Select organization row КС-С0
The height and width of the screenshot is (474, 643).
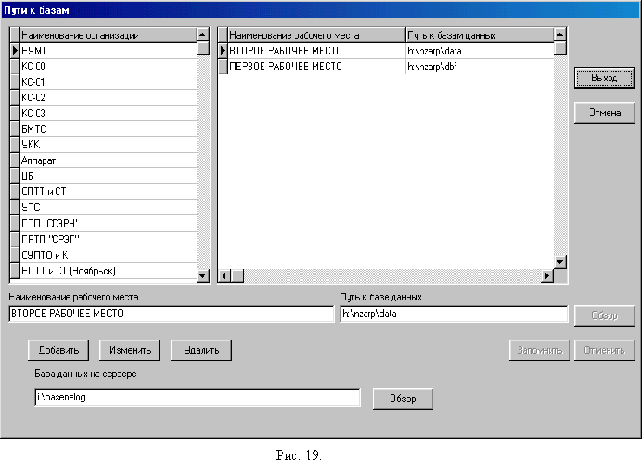click(109, 66)
